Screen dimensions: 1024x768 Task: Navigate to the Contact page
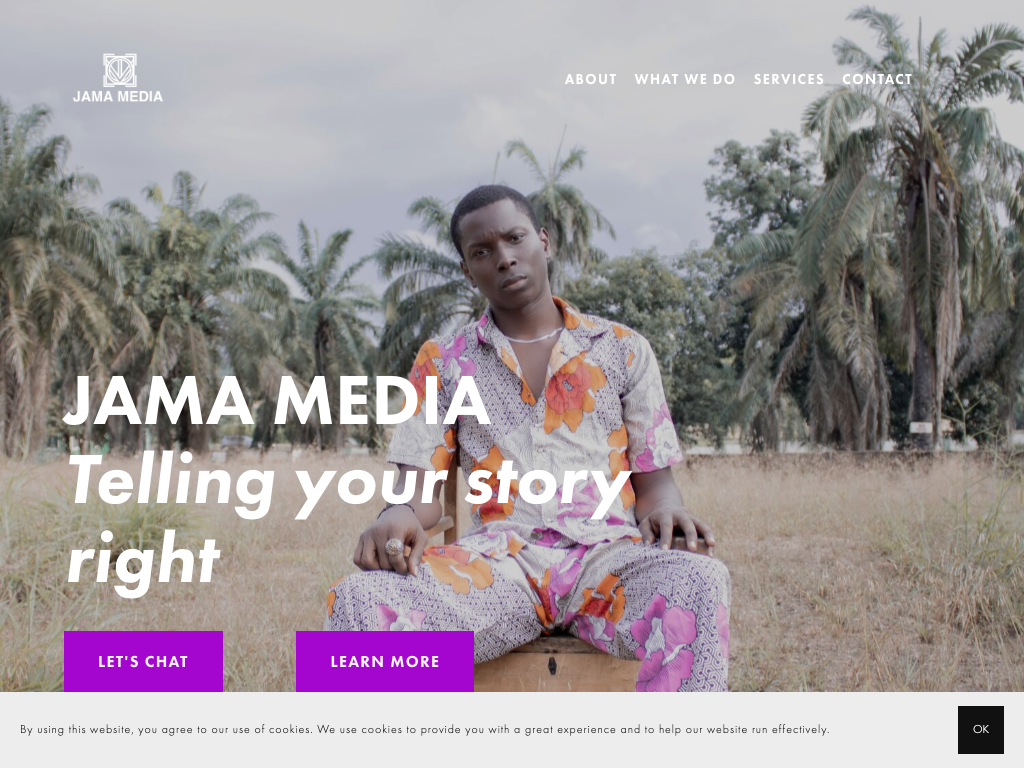click(877, 79)
